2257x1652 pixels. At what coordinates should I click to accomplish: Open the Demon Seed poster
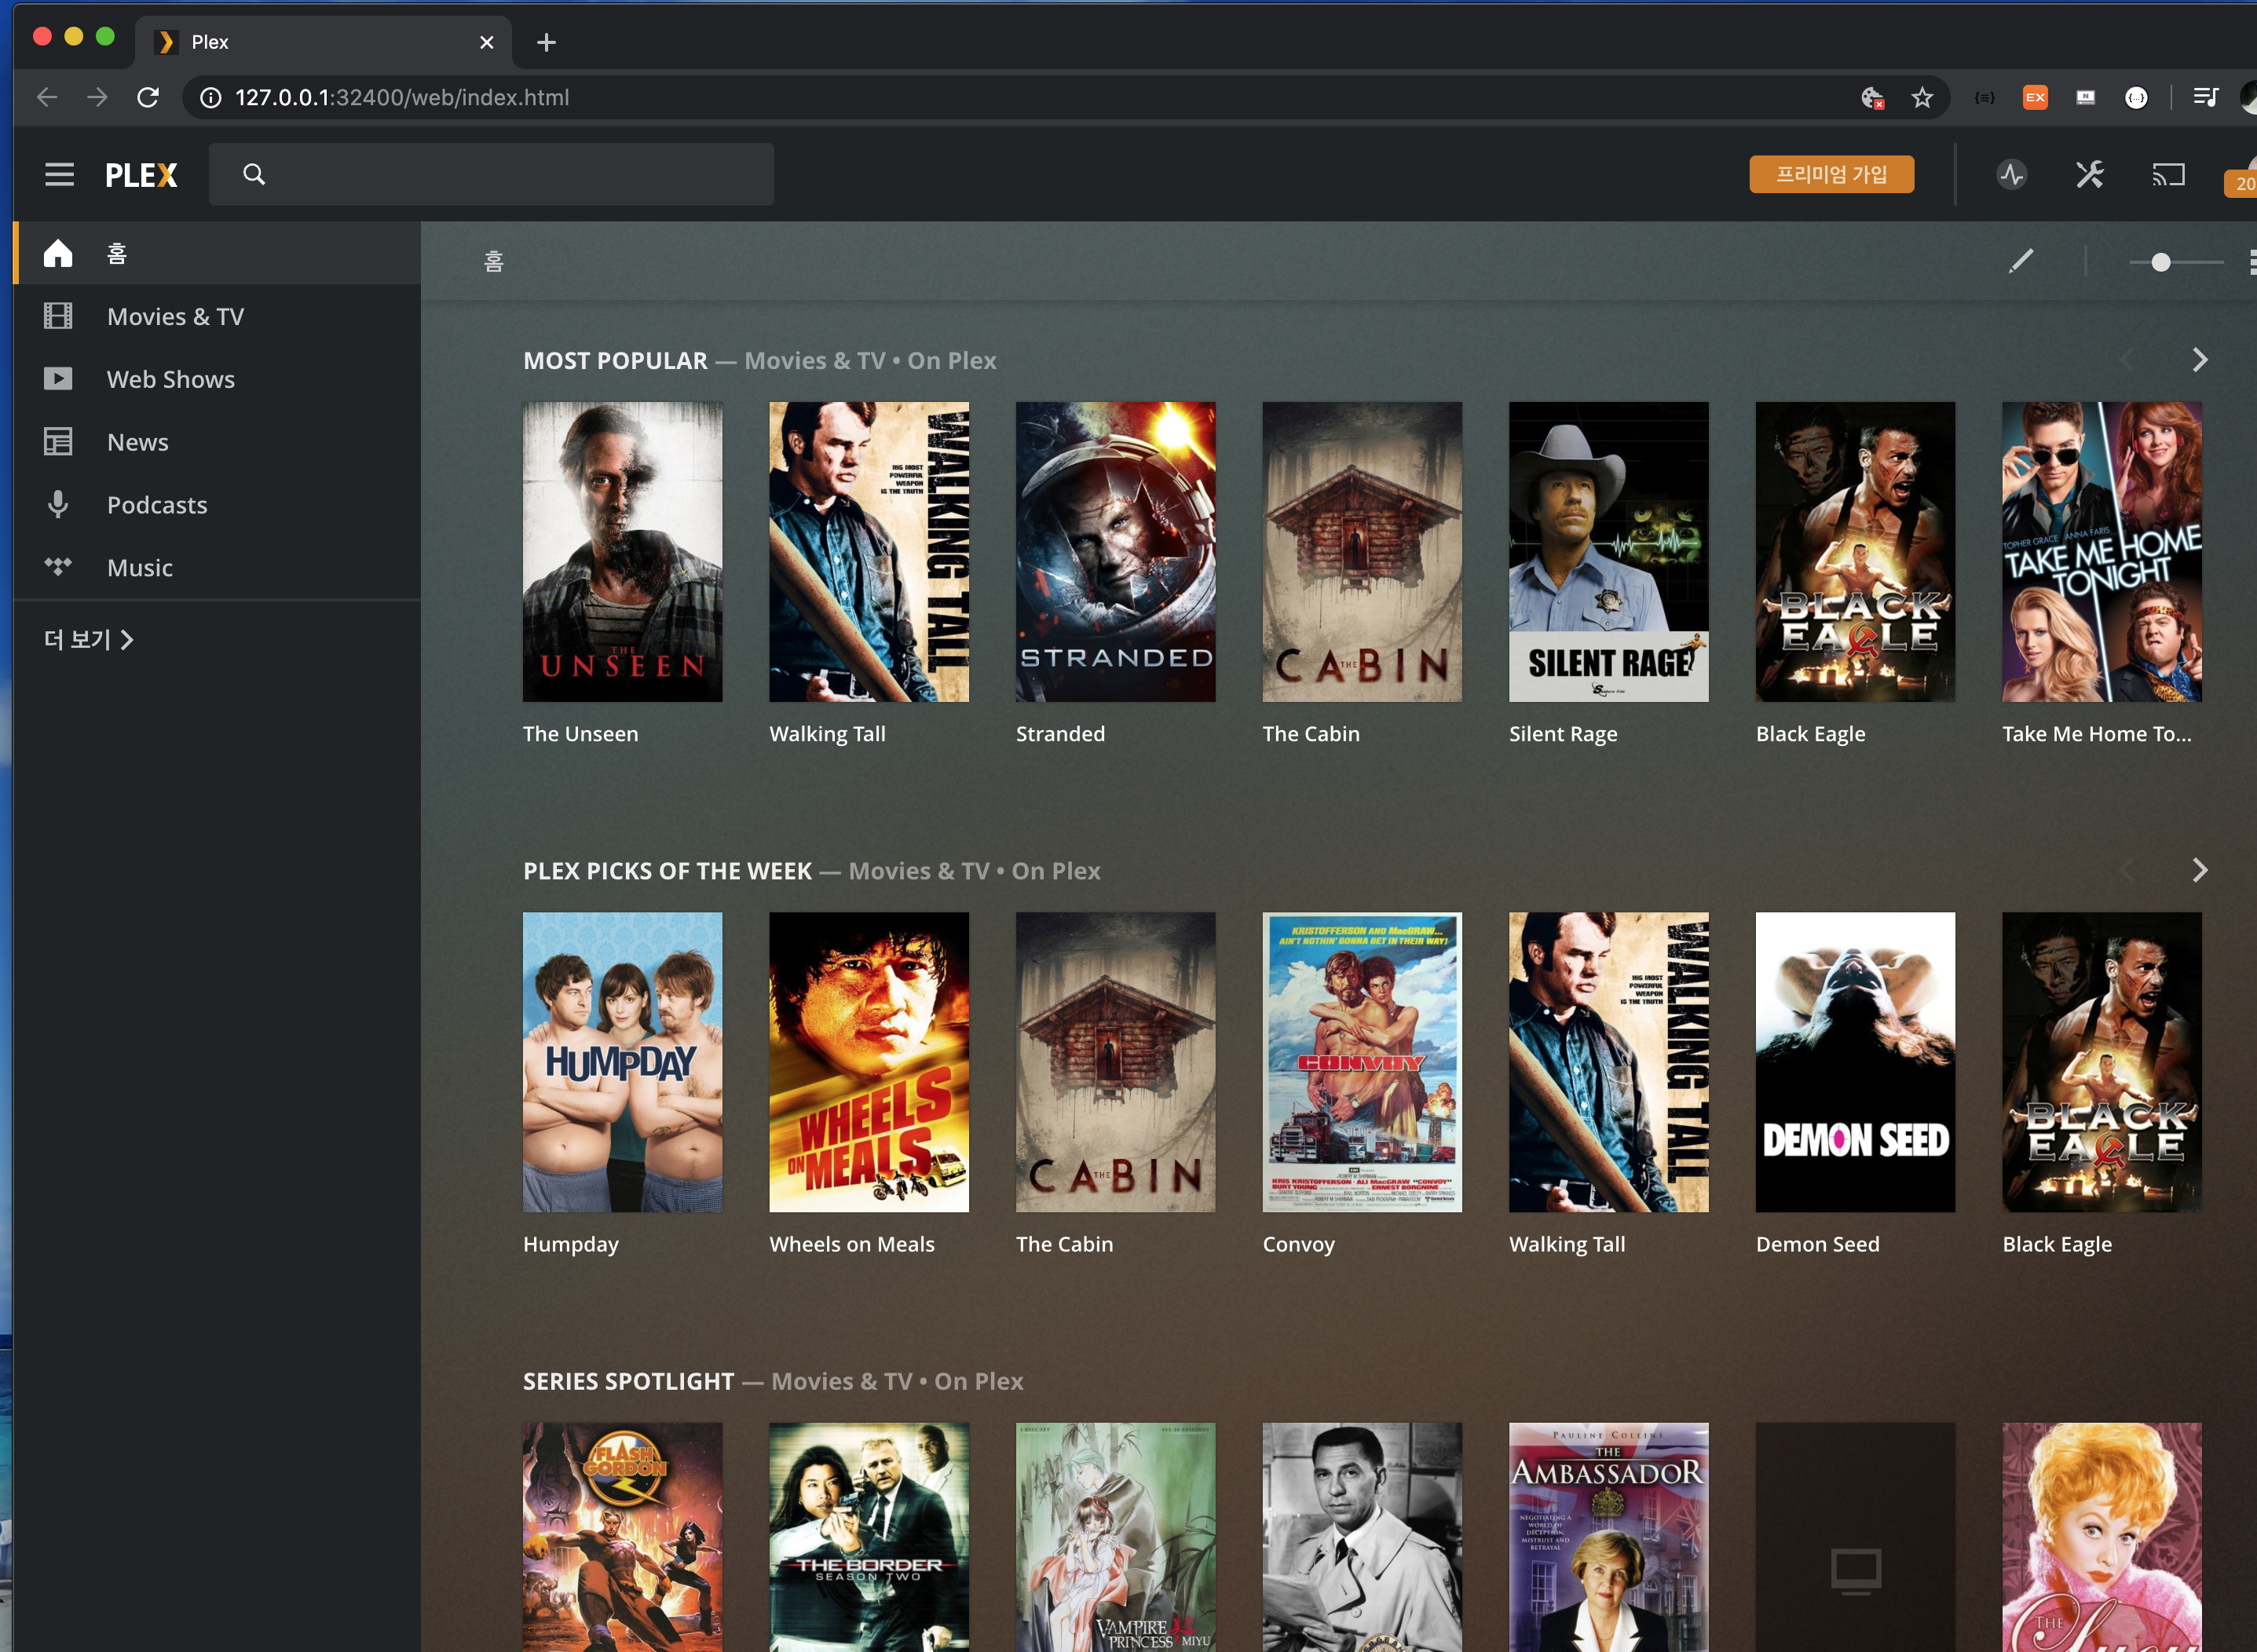tap(1855, 1061)
